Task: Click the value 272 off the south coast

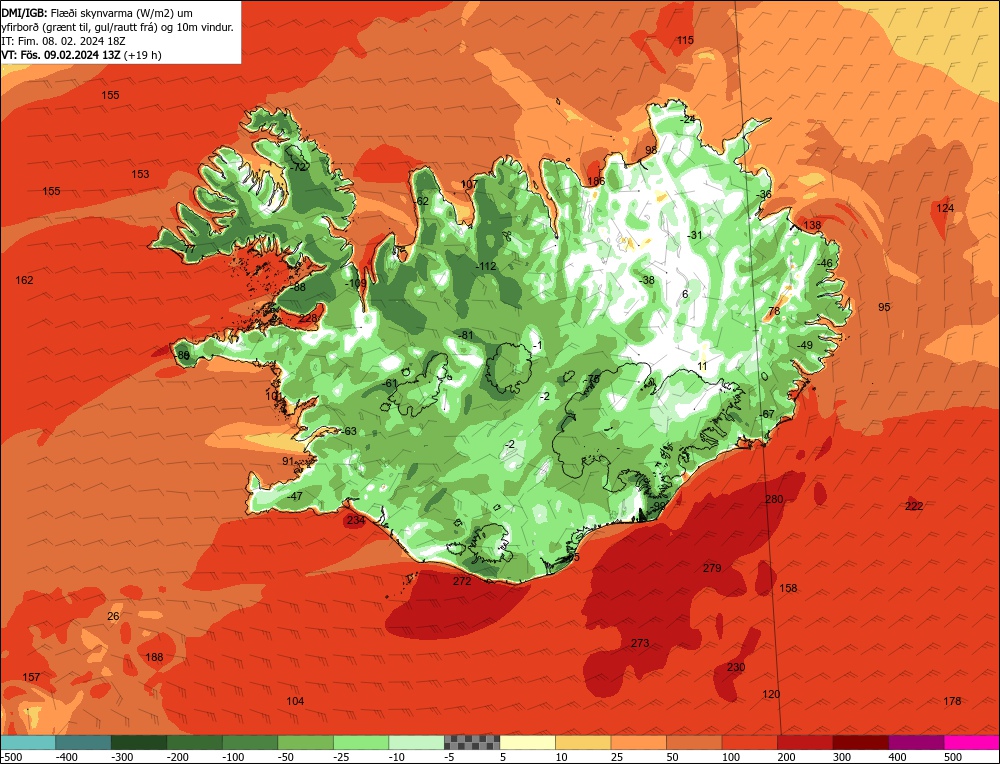Action: point(462,581)
